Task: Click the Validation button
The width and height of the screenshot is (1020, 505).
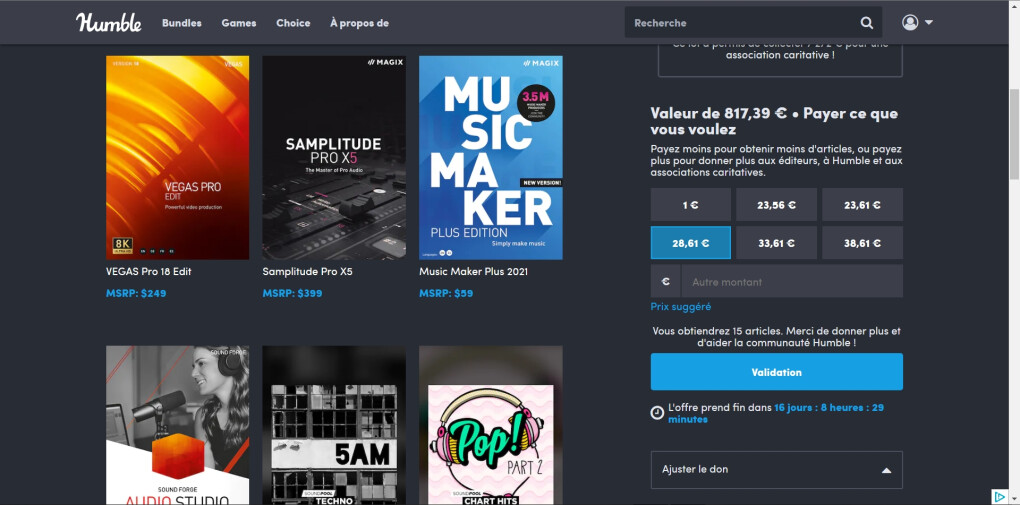Action: coord(777,372)
